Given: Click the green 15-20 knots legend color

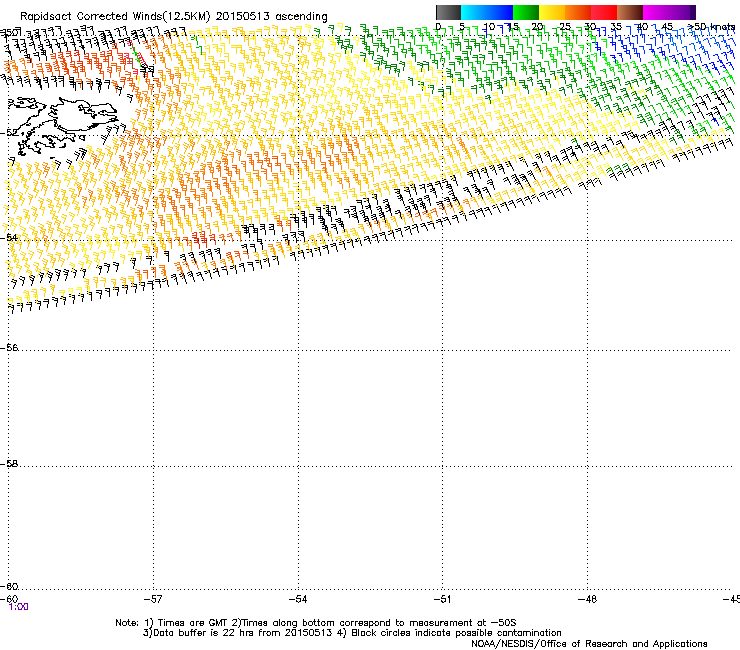Looking at the screenshot, I should (x=526, y=12).
